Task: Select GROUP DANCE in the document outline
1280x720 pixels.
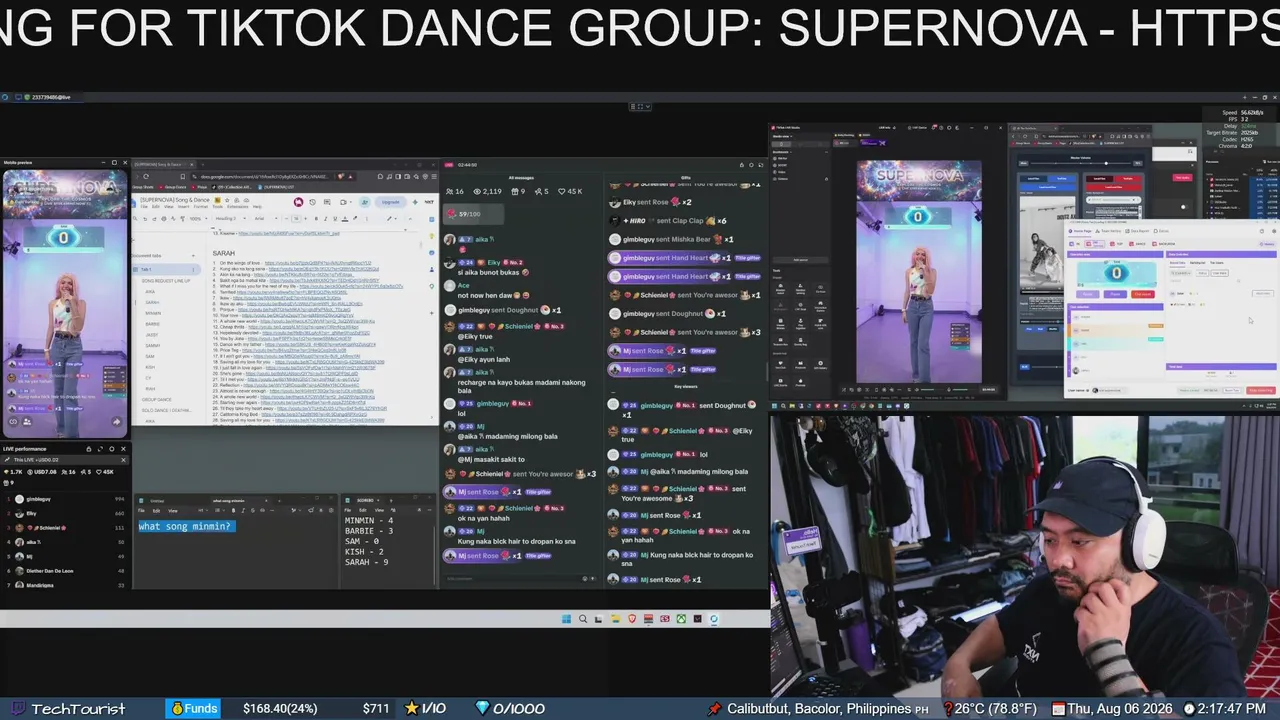Action: coord(157,400)
